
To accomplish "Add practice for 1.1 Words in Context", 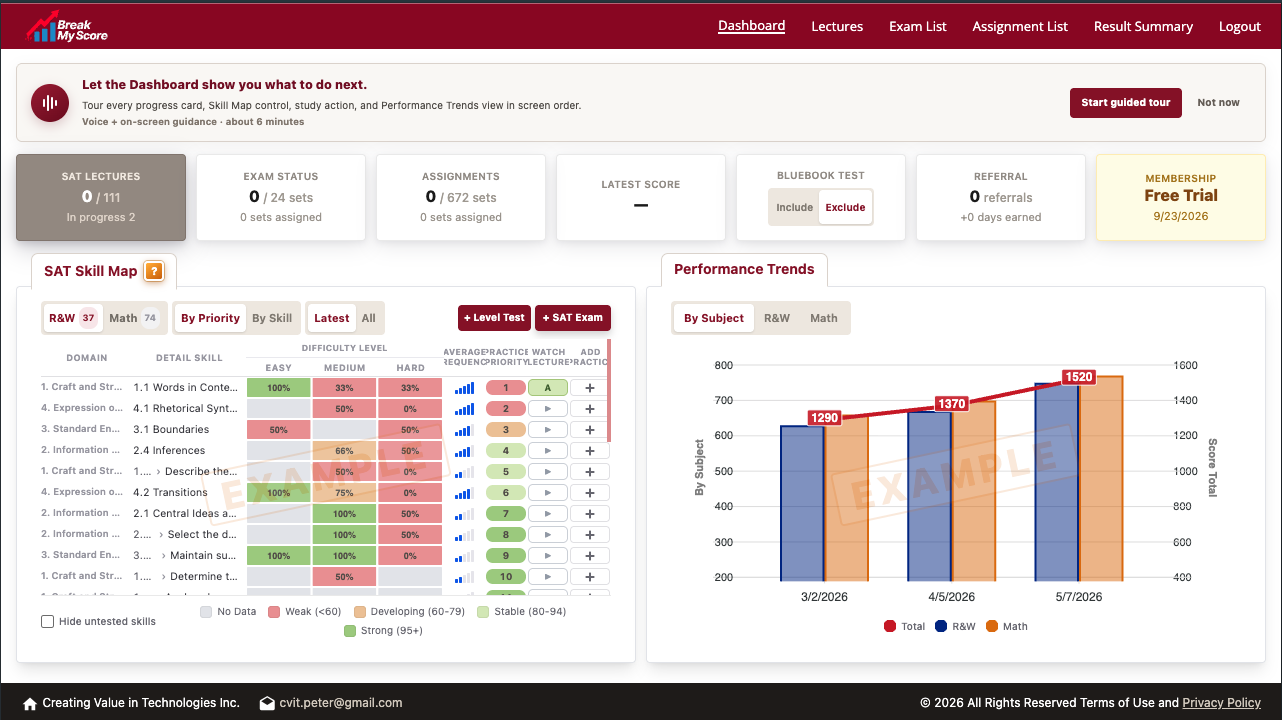I will coord(590,388).
